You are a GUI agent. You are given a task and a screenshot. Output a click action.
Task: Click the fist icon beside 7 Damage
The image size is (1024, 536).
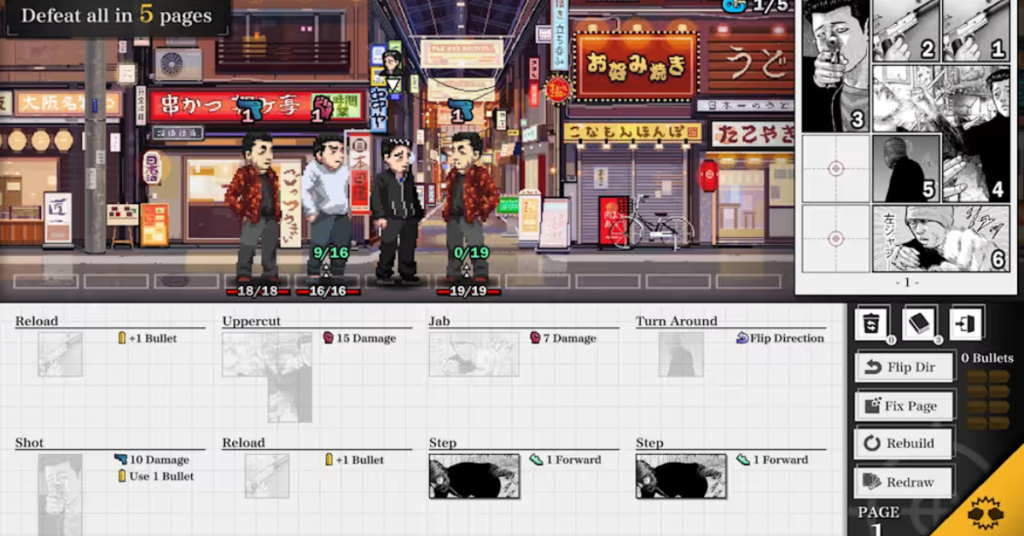535,338
